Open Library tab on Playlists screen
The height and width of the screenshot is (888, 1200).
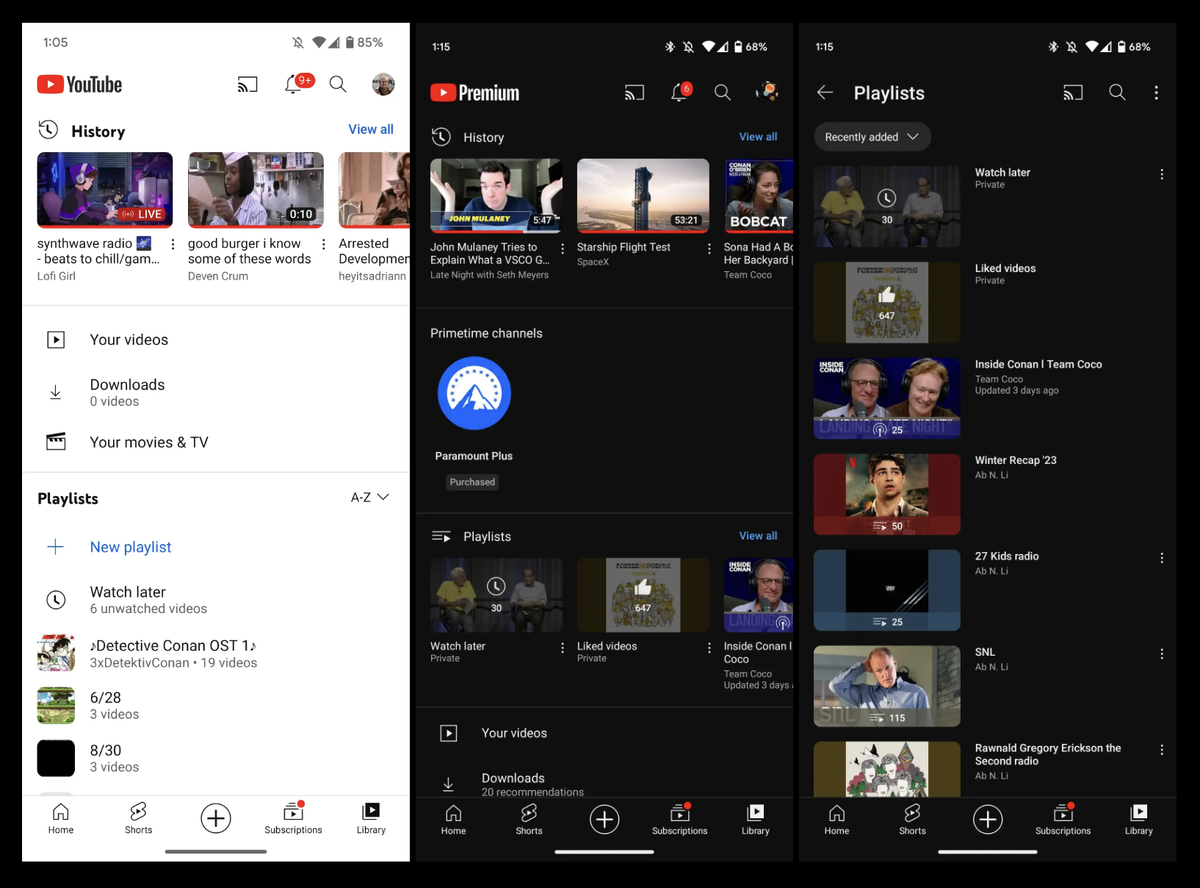pyautogui.click(x=1139, y=819)
